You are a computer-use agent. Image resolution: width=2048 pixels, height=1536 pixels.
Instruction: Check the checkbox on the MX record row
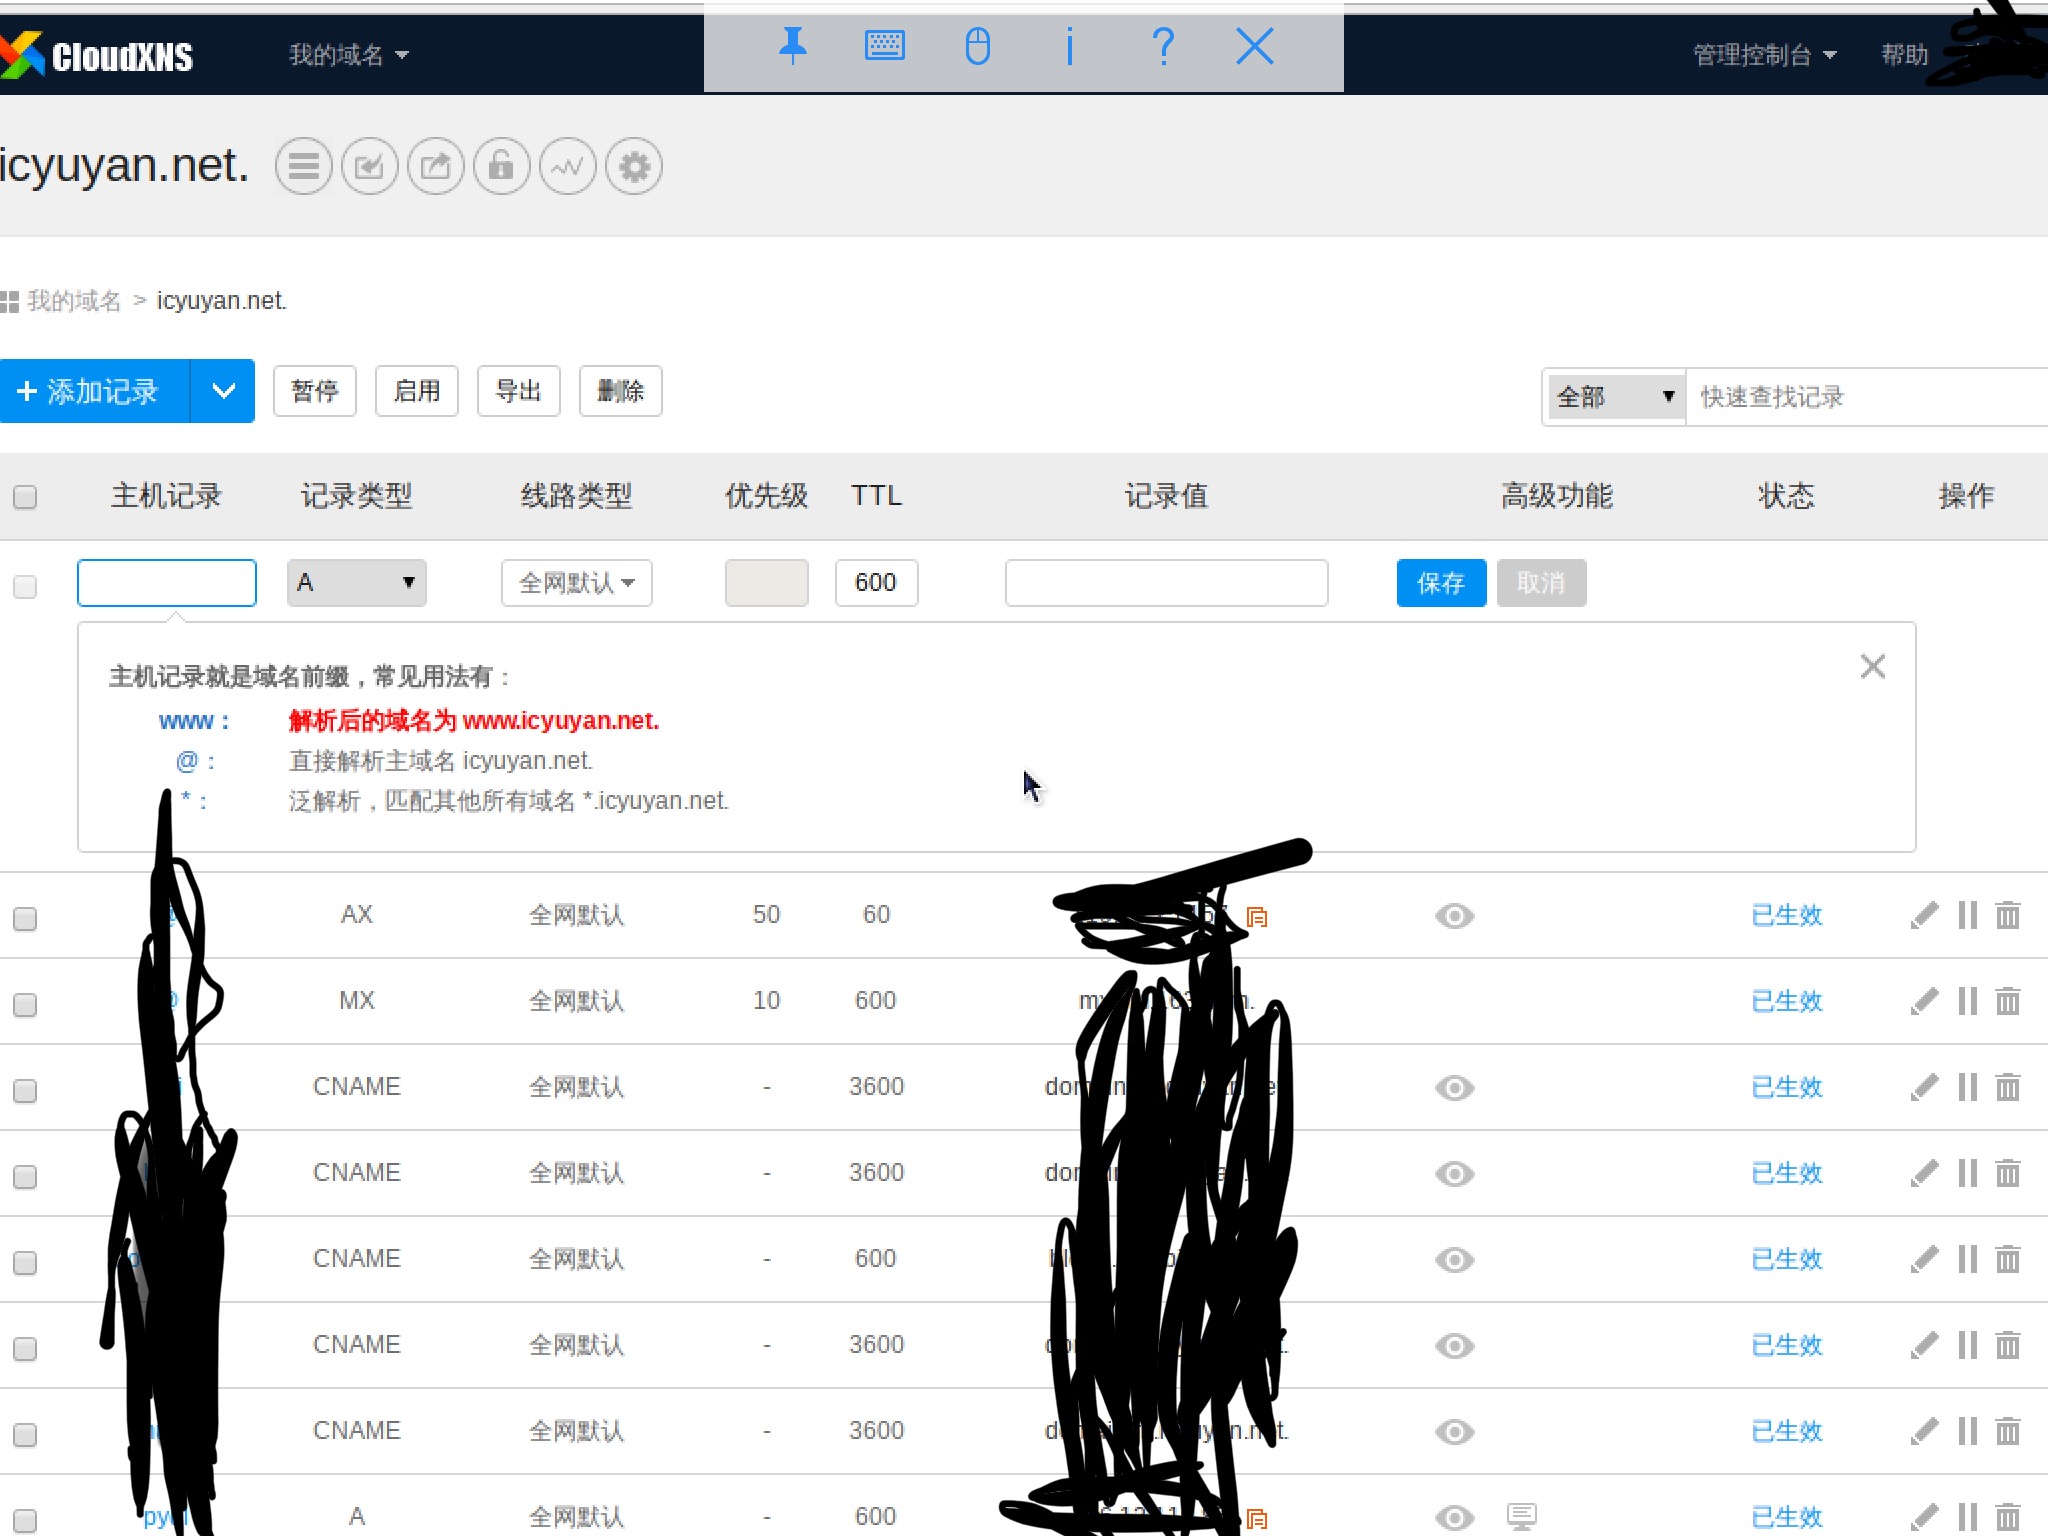(25, 1004)
